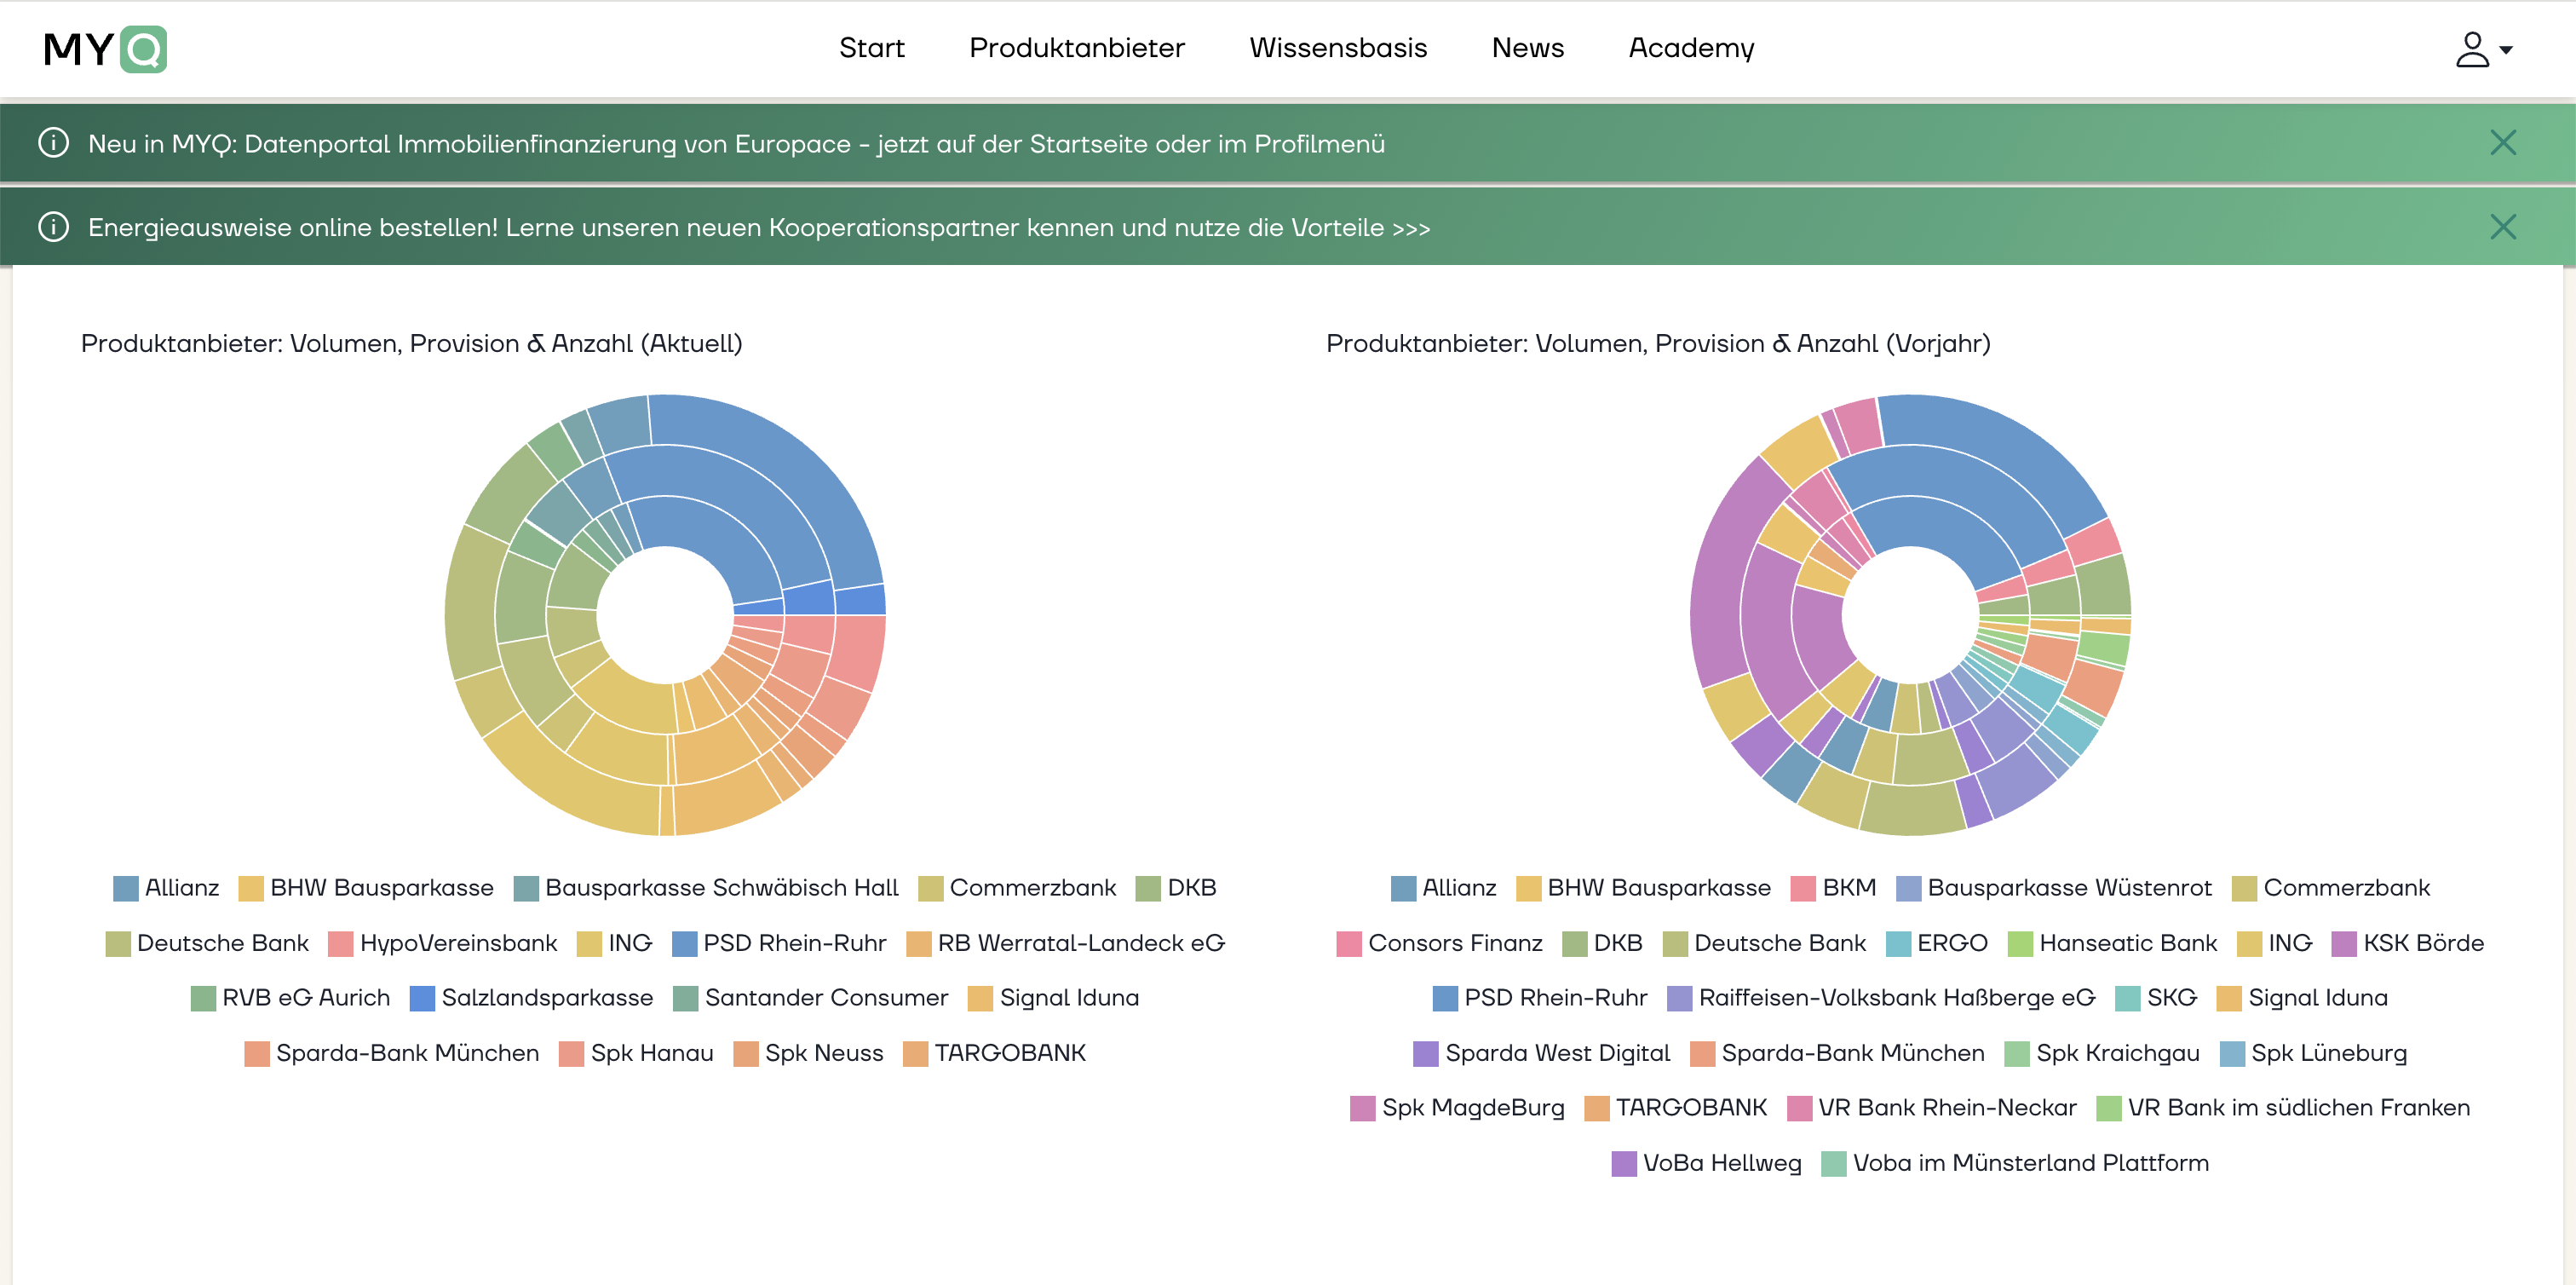Expand the profile menu dropdown arrow
Image resolution: width=2576 pixels, height=1285 pixels.
pos(2506,50)
